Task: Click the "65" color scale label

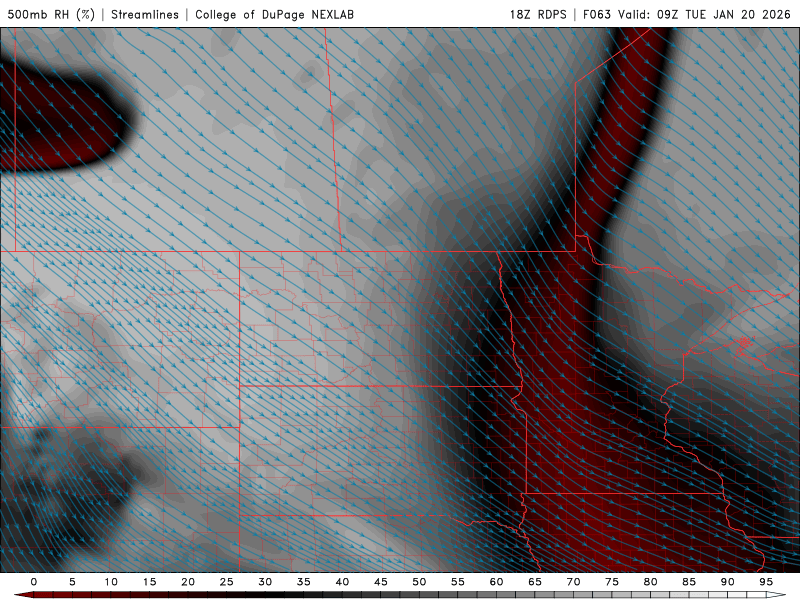Action: click(x=535, y=582)
